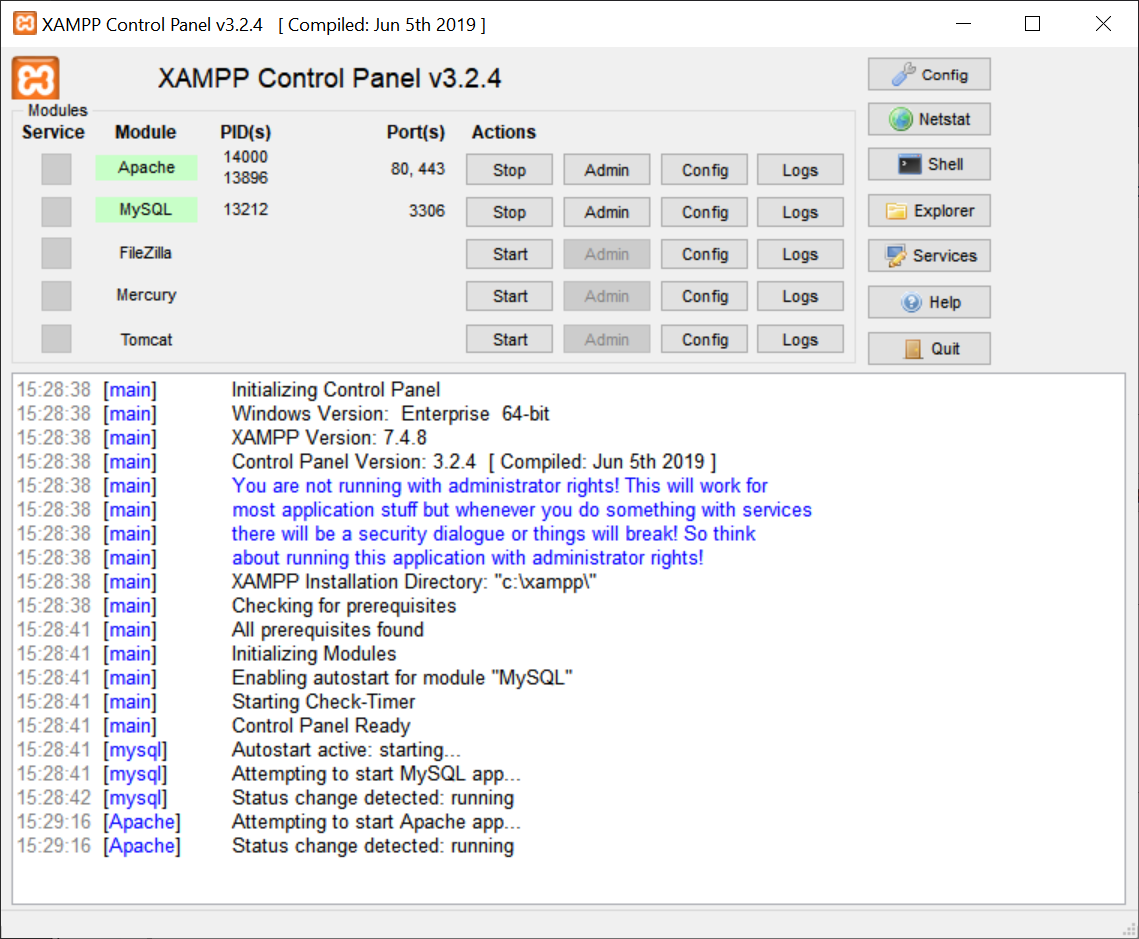The image size is (1139, 939).
Task: Click Apache PID 13896
Action: click(x=246, y=178)
